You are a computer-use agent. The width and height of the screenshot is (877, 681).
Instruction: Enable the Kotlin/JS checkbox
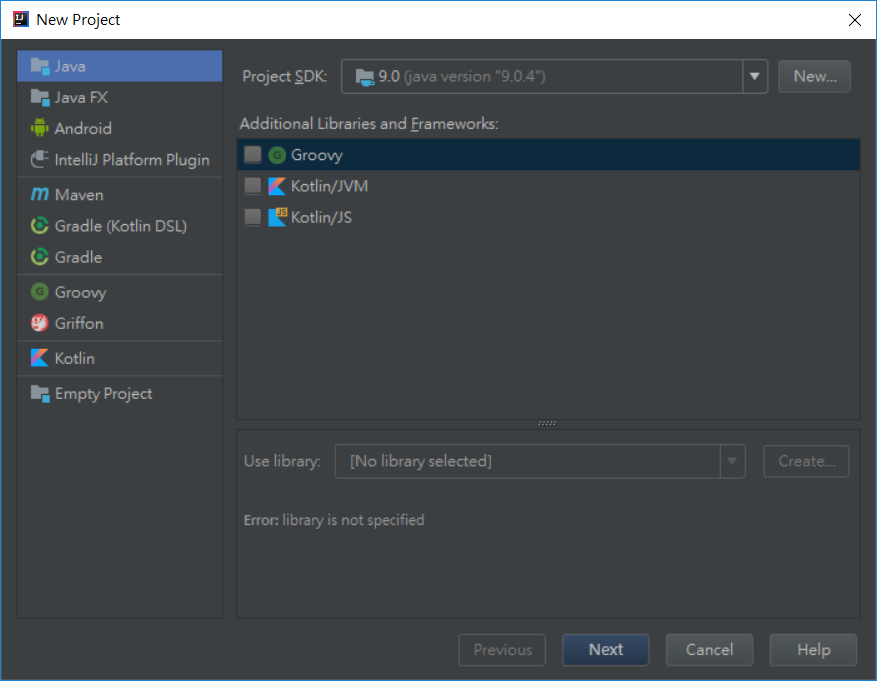253,217
